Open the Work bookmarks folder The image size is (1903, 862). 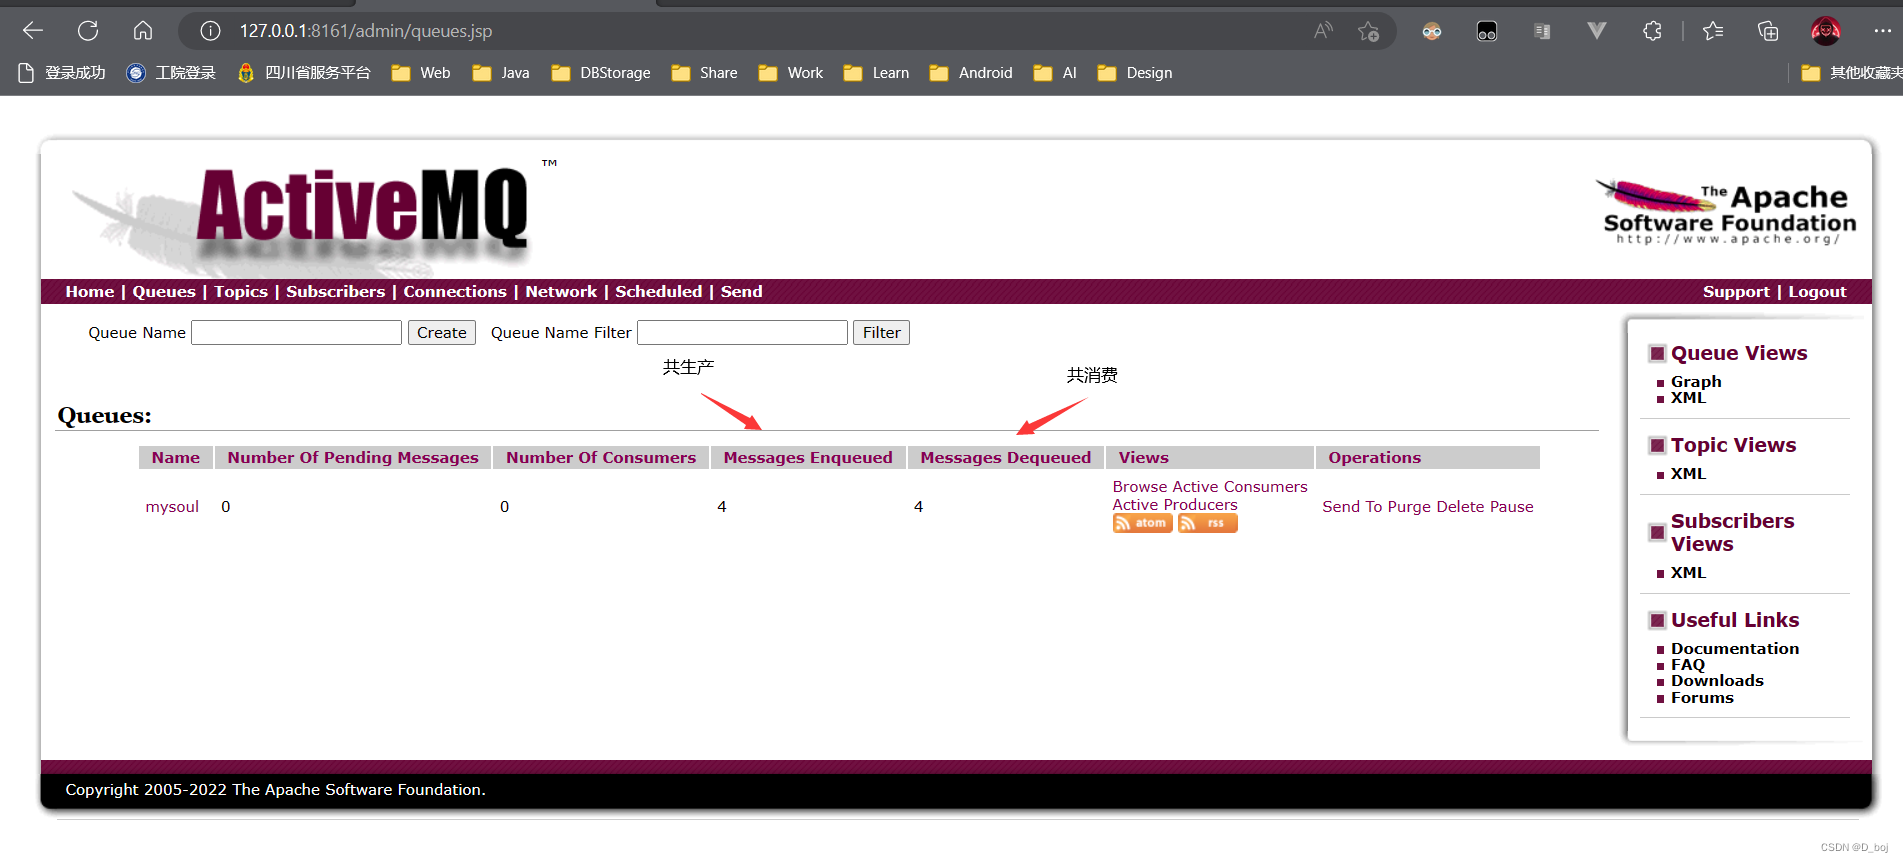coord(790,73)
